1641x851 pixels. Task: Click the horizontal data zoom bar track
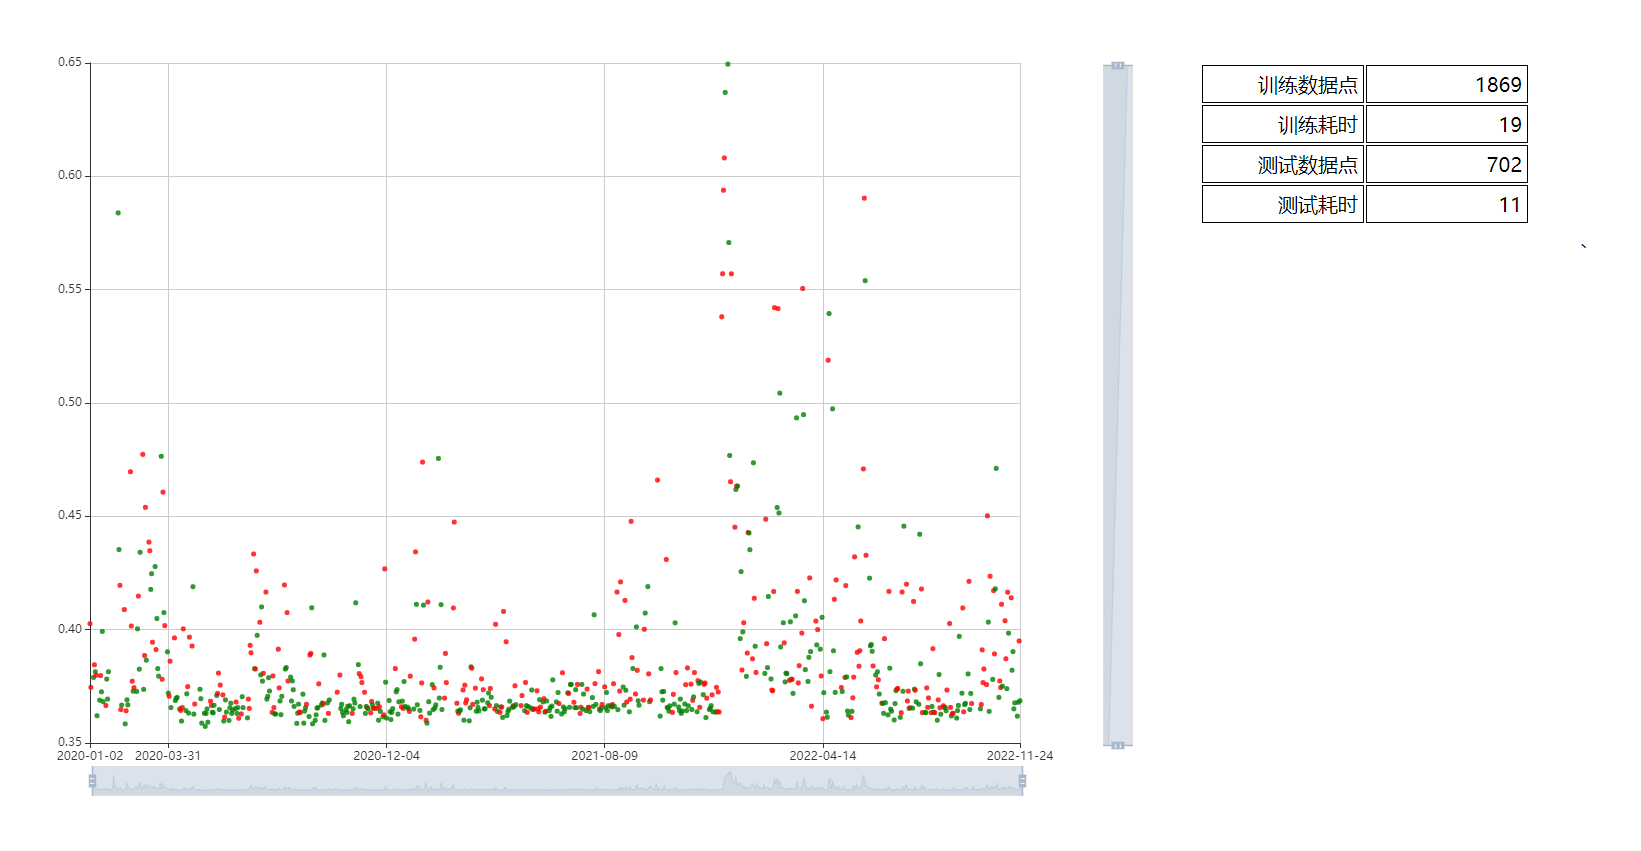(557, 781)
